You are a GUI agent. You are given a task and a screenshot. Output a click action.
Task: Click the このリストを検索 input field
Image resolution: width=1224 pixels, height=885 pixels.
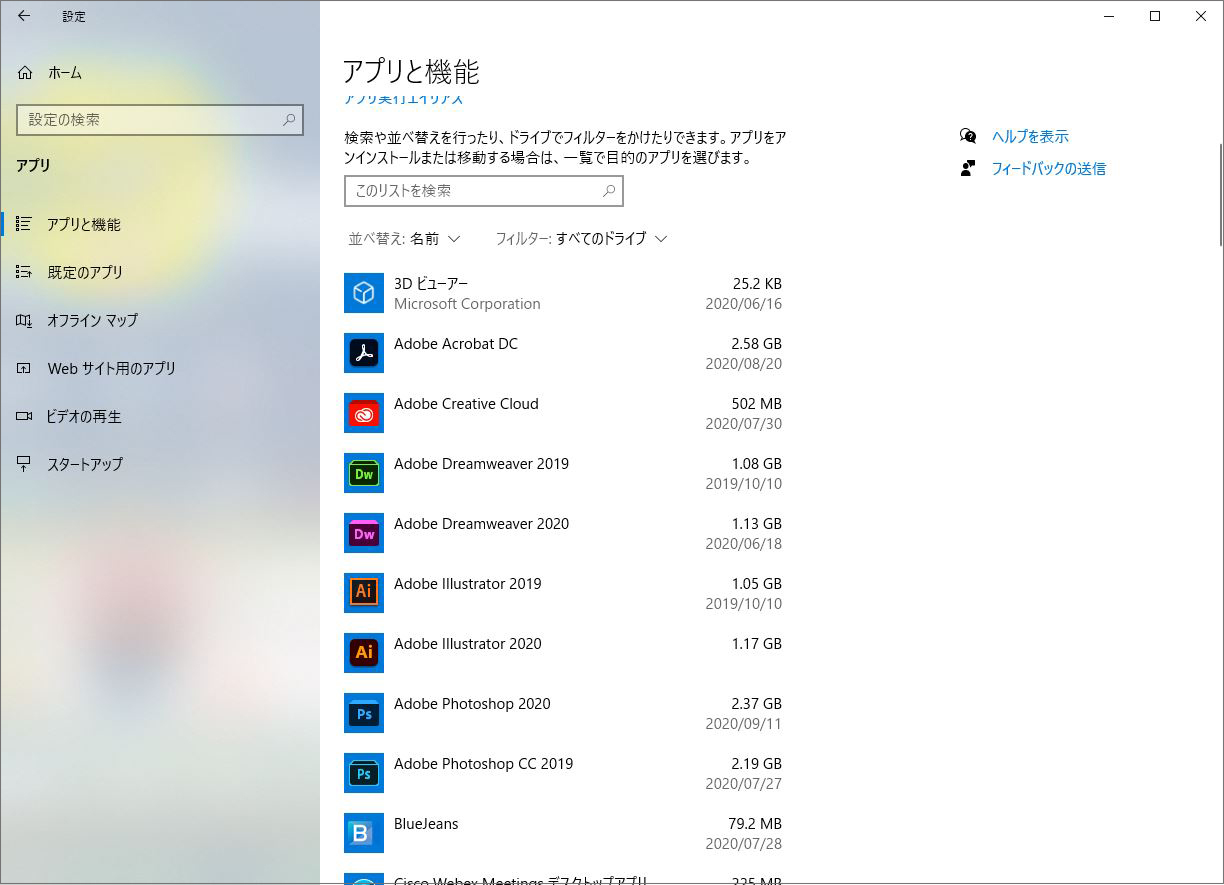pyautogui.click(x=484, y=191)
